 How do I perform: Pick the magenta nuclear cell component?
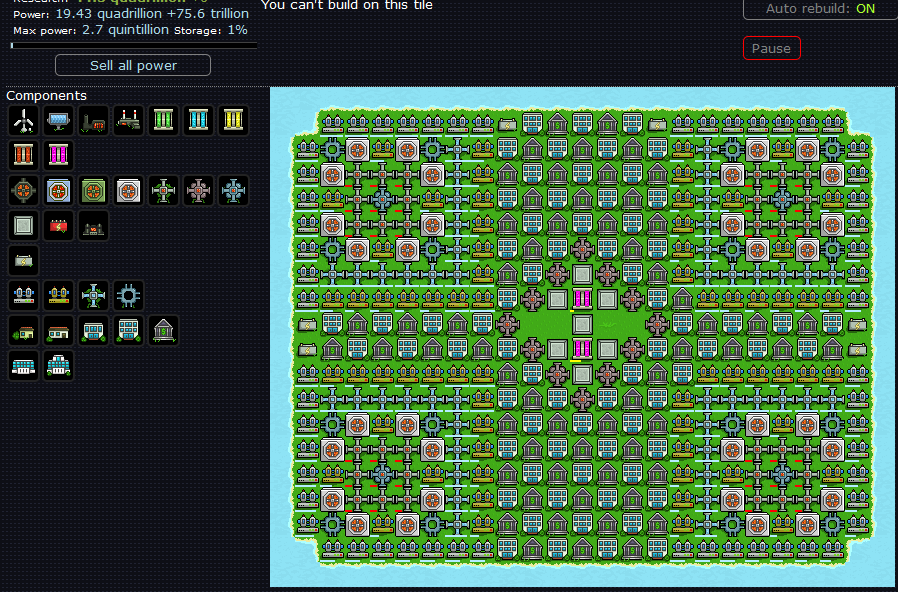(x=58, y=155)
